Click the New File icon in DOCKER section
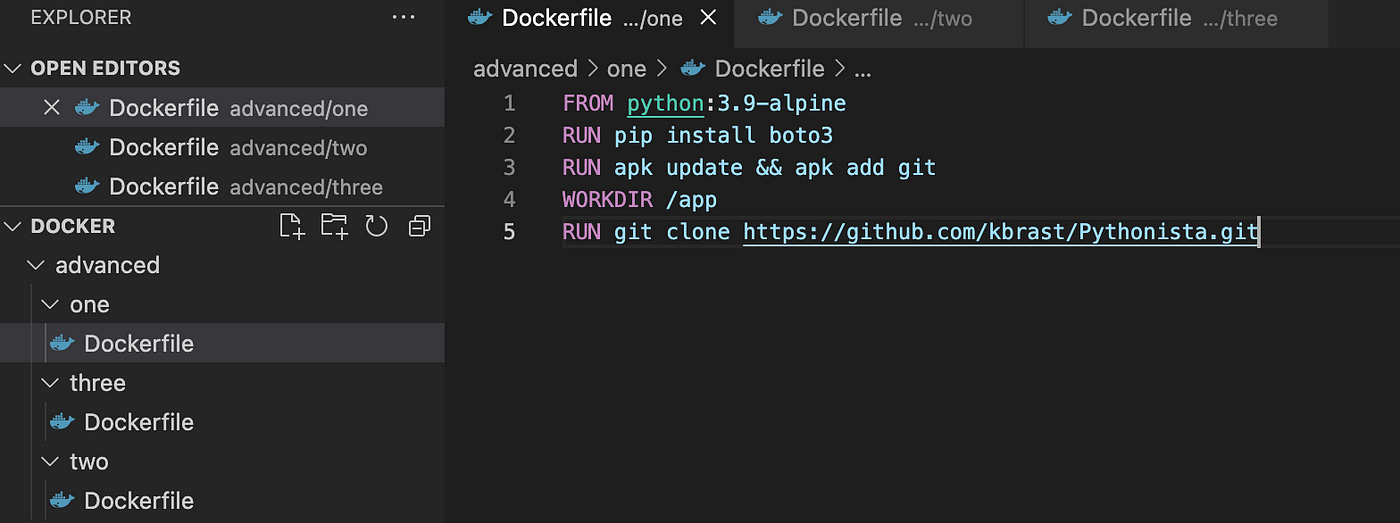Image resolution: width=1400 pixels, height=523 pixels. [292, 226]
